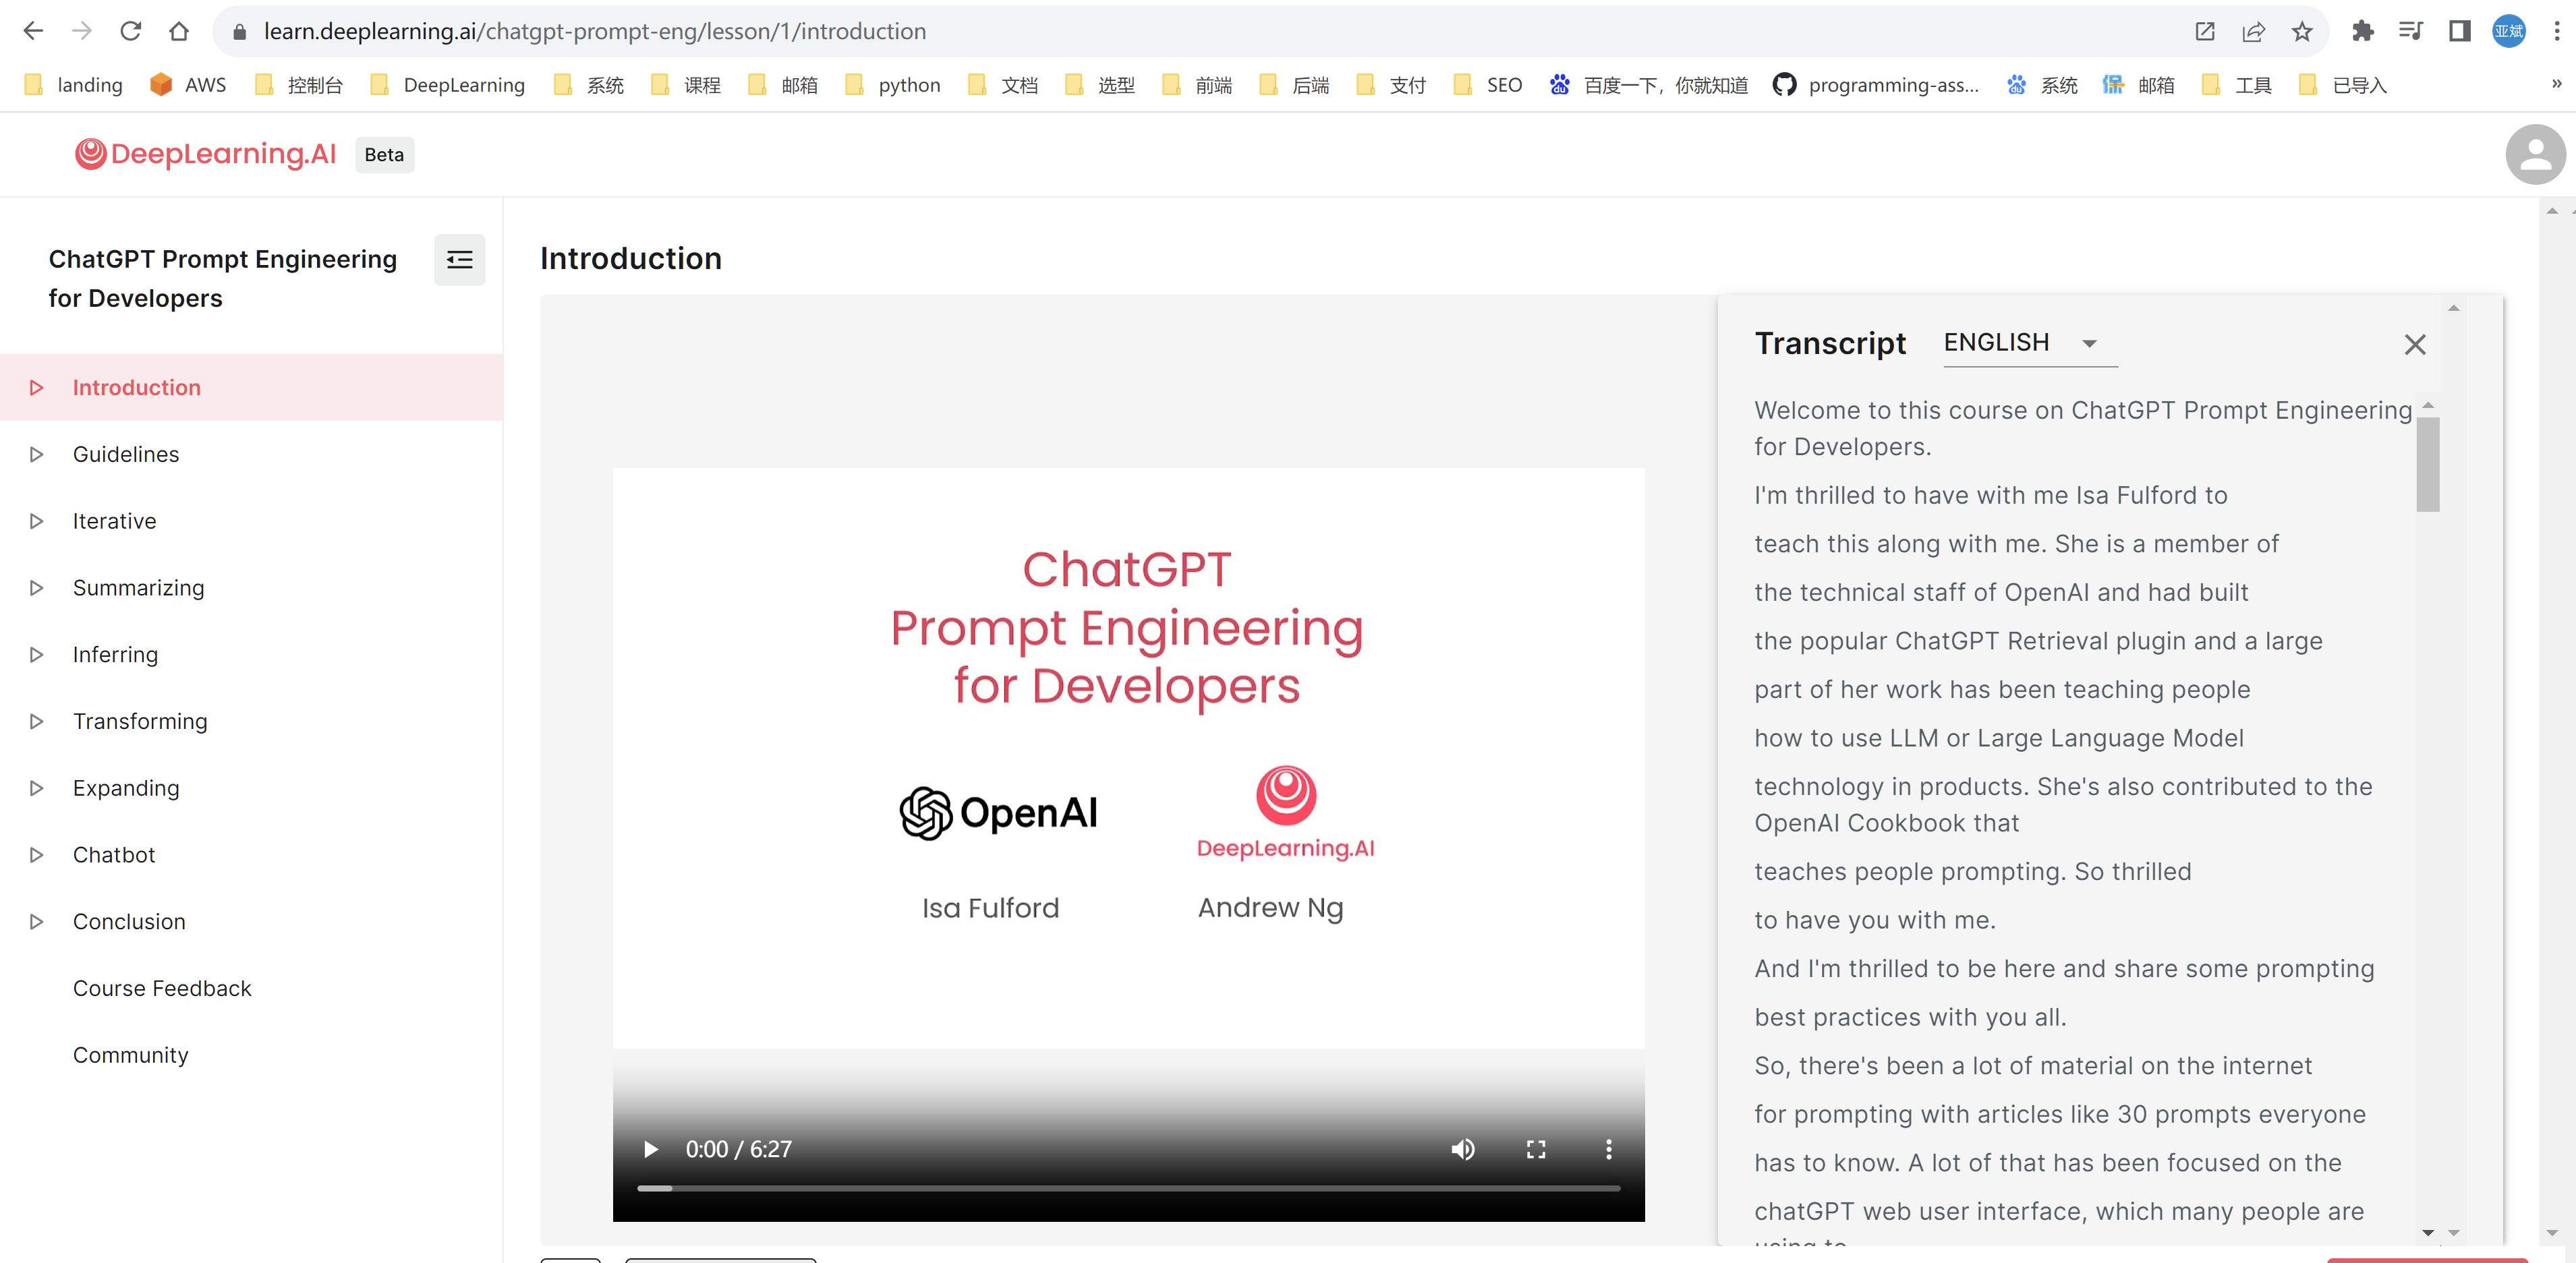Open the extensions puzzle icon
The image size is (2576, 1263).
[2363, 31]
